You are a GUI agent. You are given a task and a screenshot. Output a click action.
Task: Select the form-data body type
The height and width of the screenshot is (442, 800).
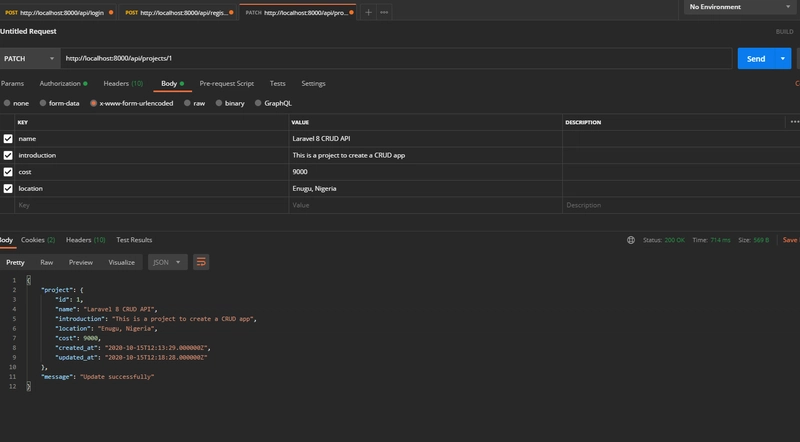pos(59,103)
